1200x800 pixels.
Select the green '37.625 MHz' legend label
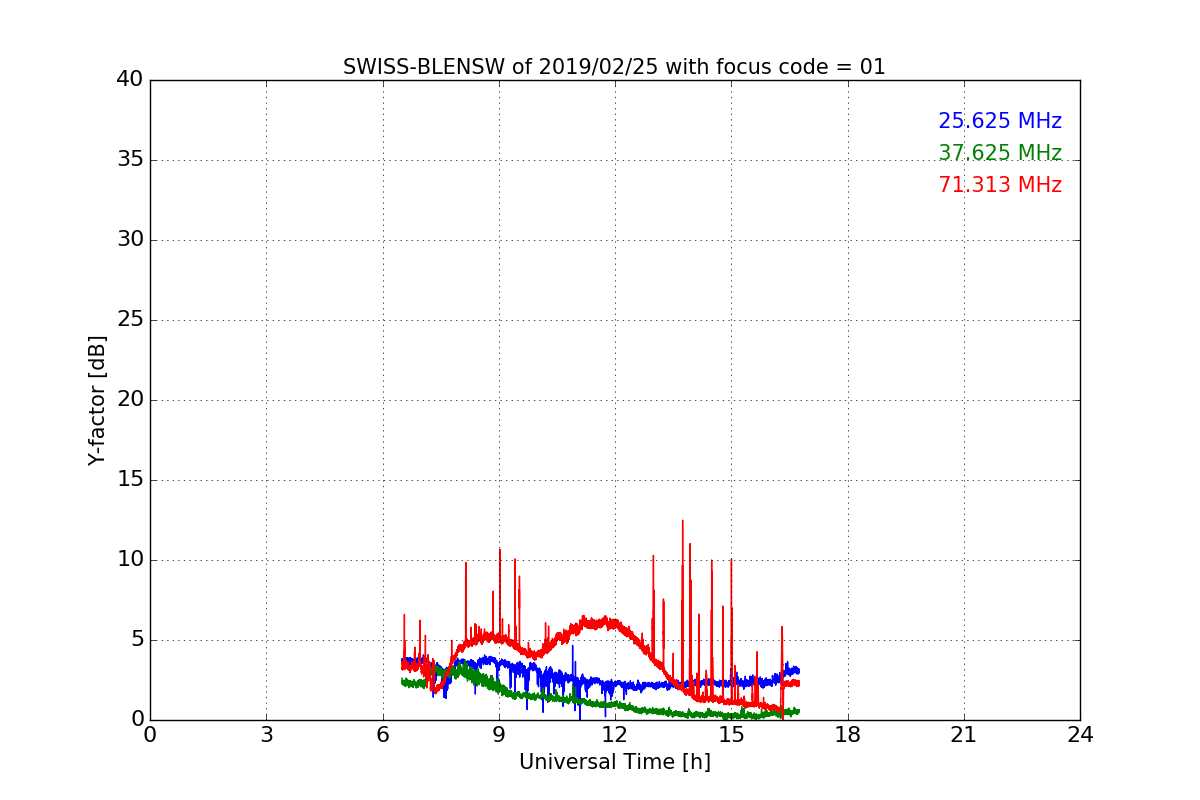click(x=1000, y=153)
